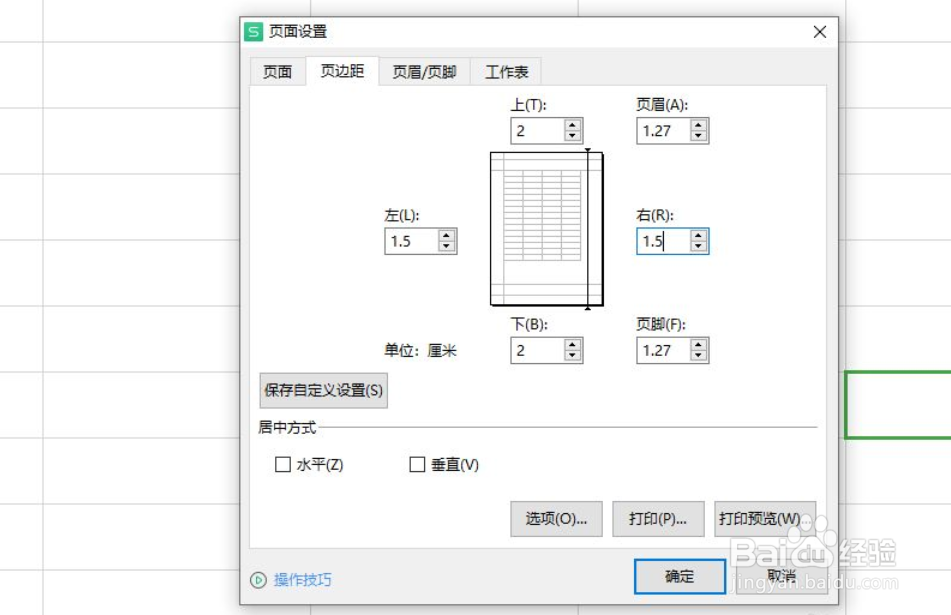Decrease the 下 bottom margin value
This screenshot has height=615, width=951.
(572, 356)
